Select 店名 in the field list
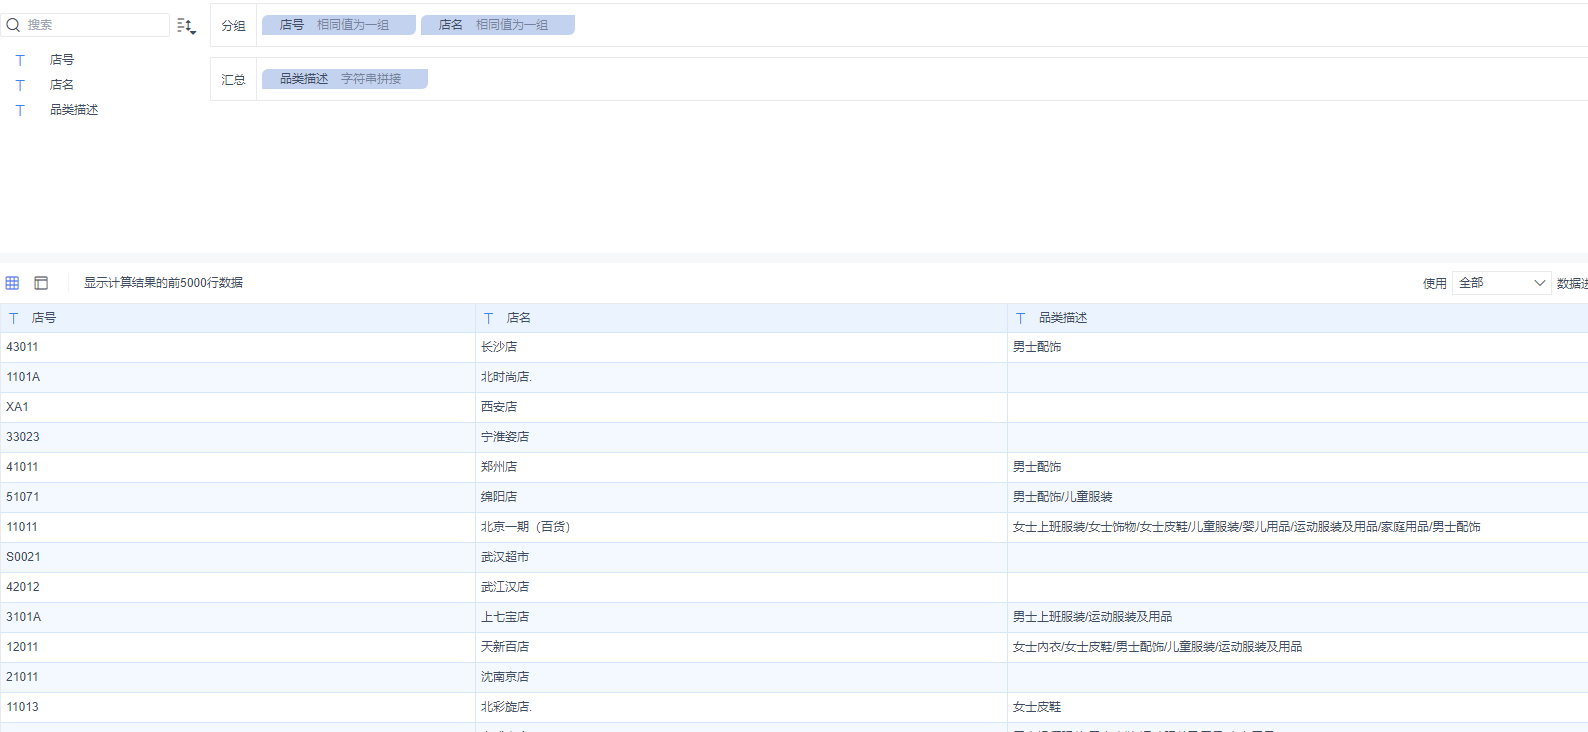The width and height of the screenshot is (1588, 732). (x=62, y=85)
